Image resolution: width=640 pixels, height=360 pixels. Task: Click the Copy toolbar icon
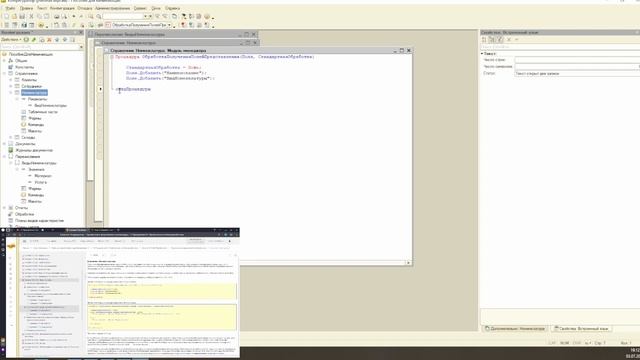(x=39, y=16)
